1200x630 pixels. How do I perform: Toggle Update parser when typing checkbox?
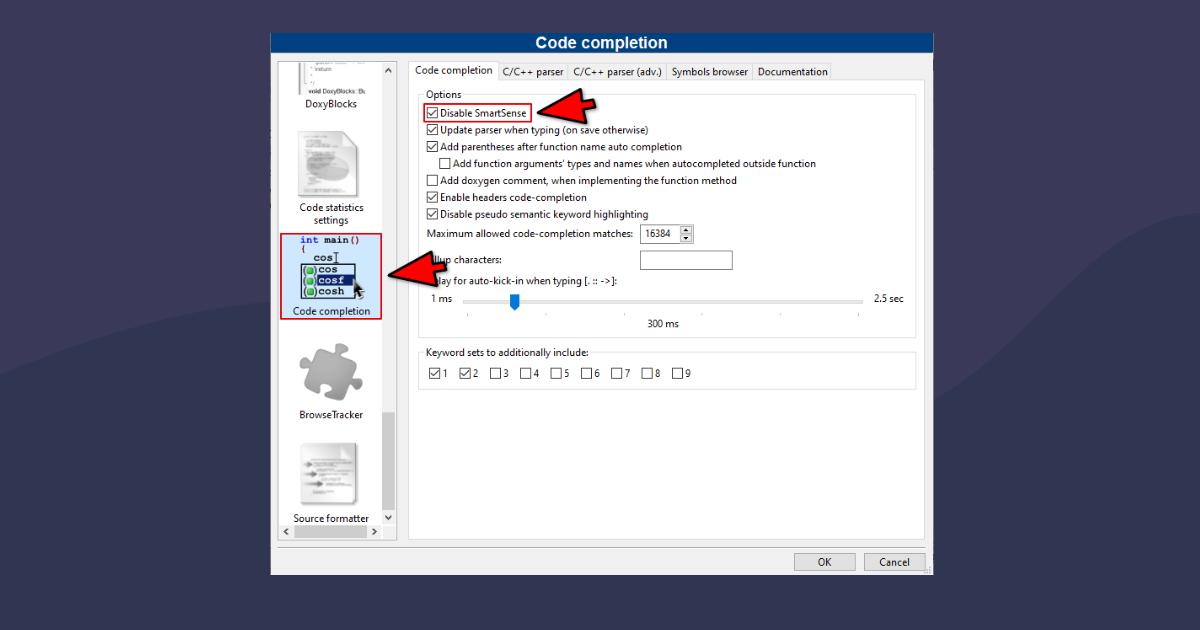[432, 130]
